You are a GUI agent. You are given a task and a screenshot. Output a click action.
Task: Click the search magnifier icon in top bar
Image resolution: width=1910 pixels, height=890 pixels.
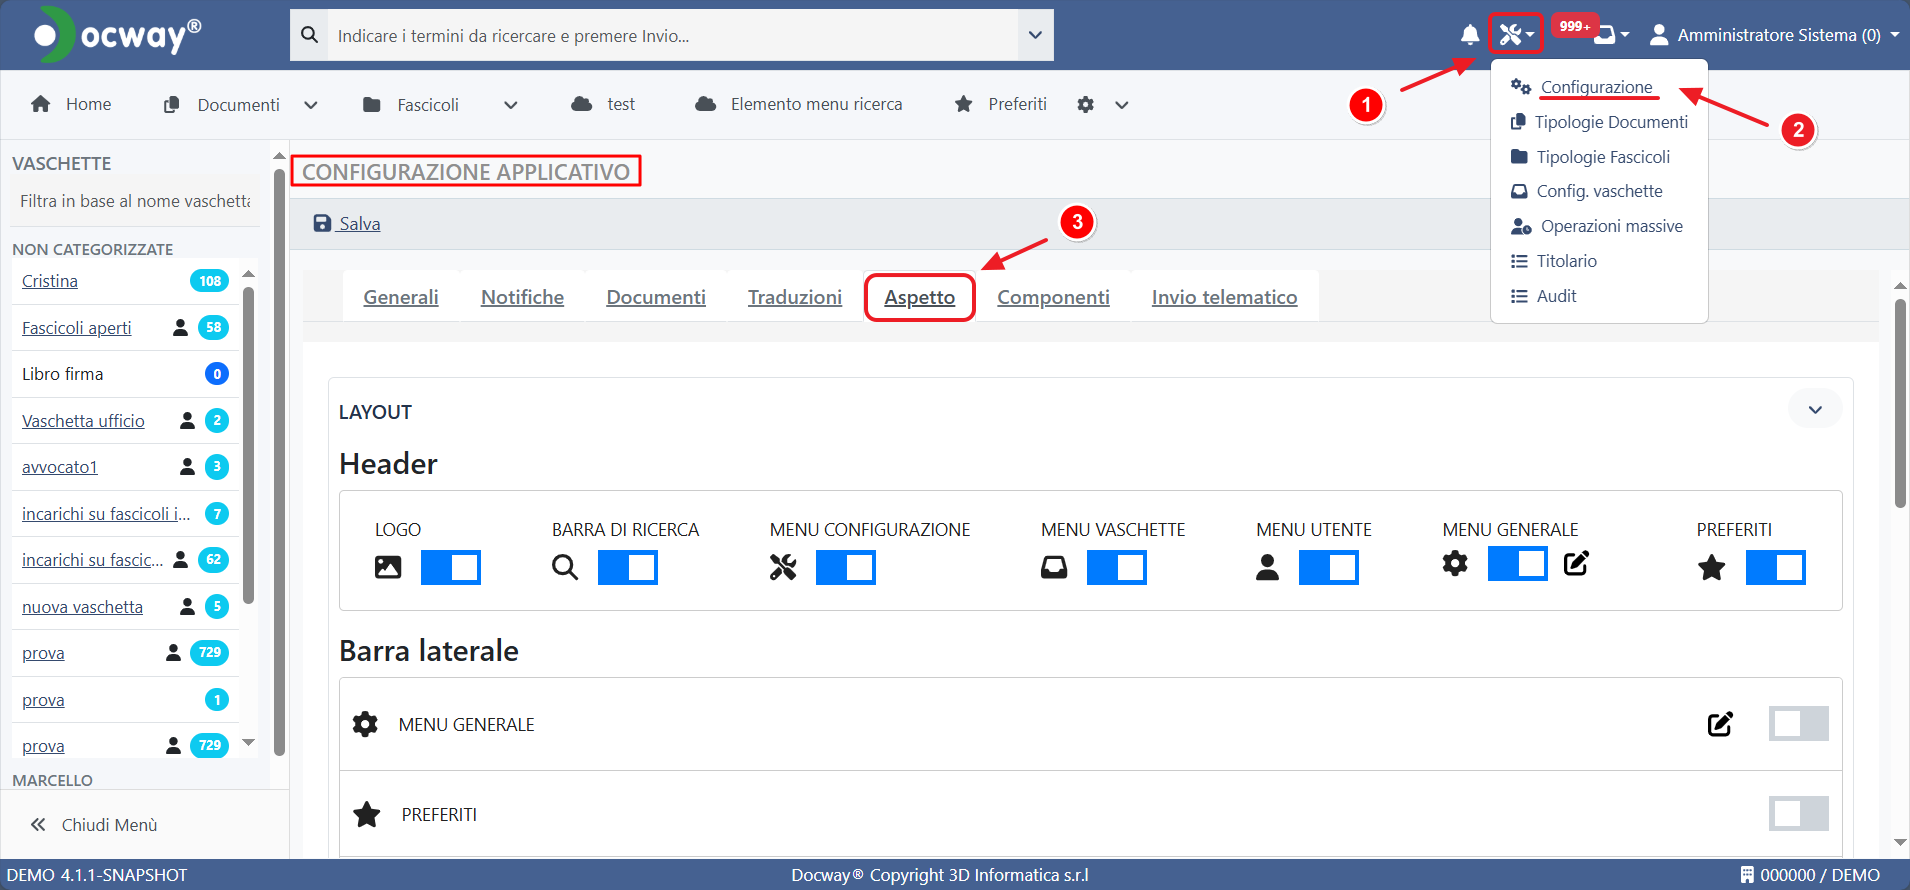pos(309,35)
